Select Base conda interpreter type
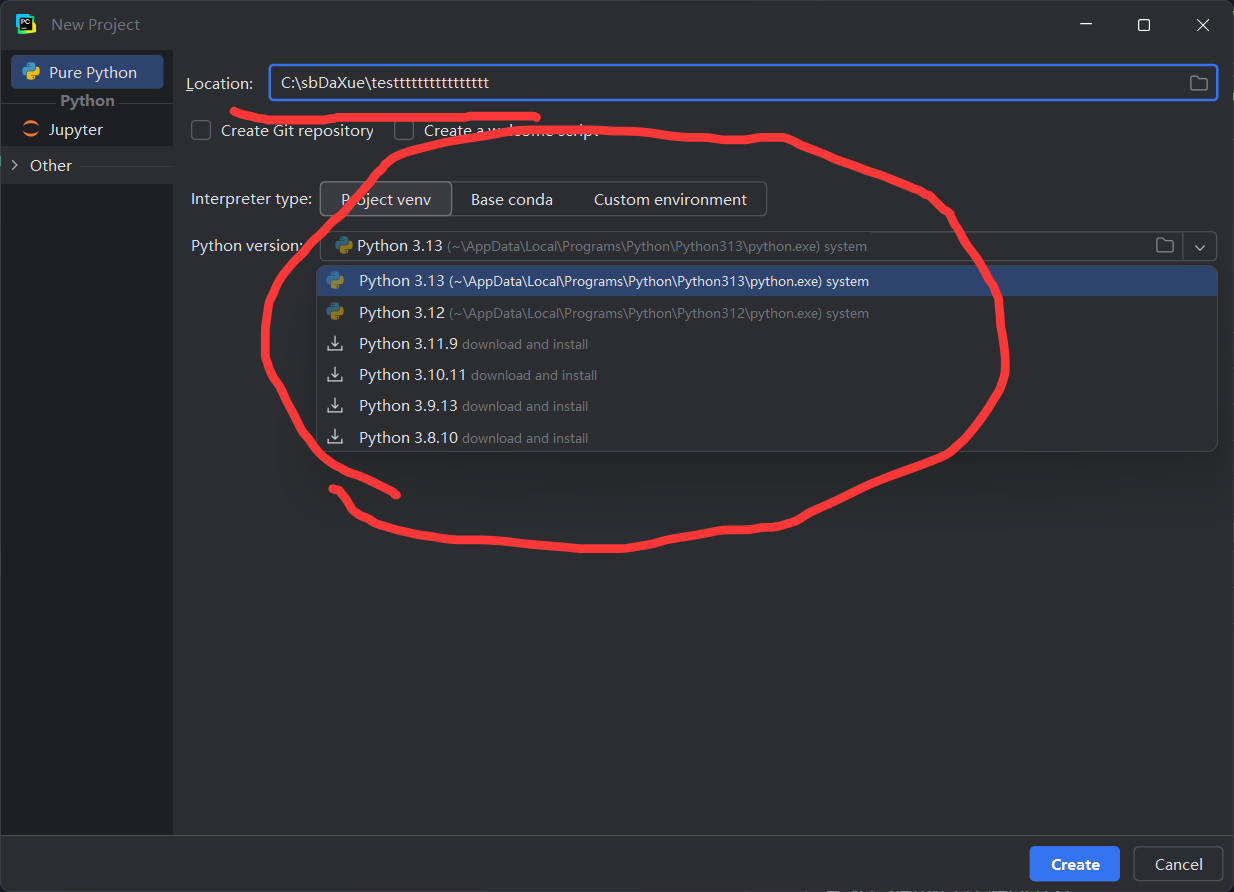1234x892 pixels. point(511,199)
